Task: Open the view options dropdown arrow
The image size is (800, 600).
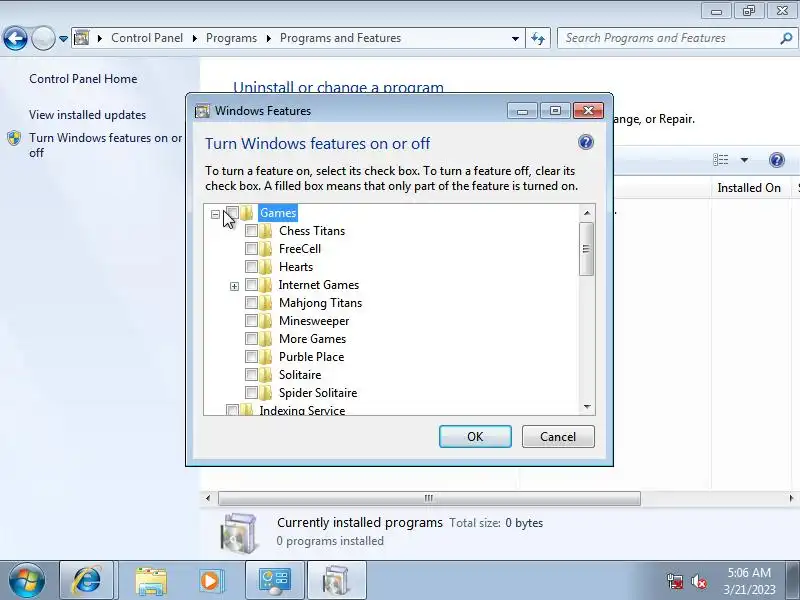Action: tap(744, 160)
